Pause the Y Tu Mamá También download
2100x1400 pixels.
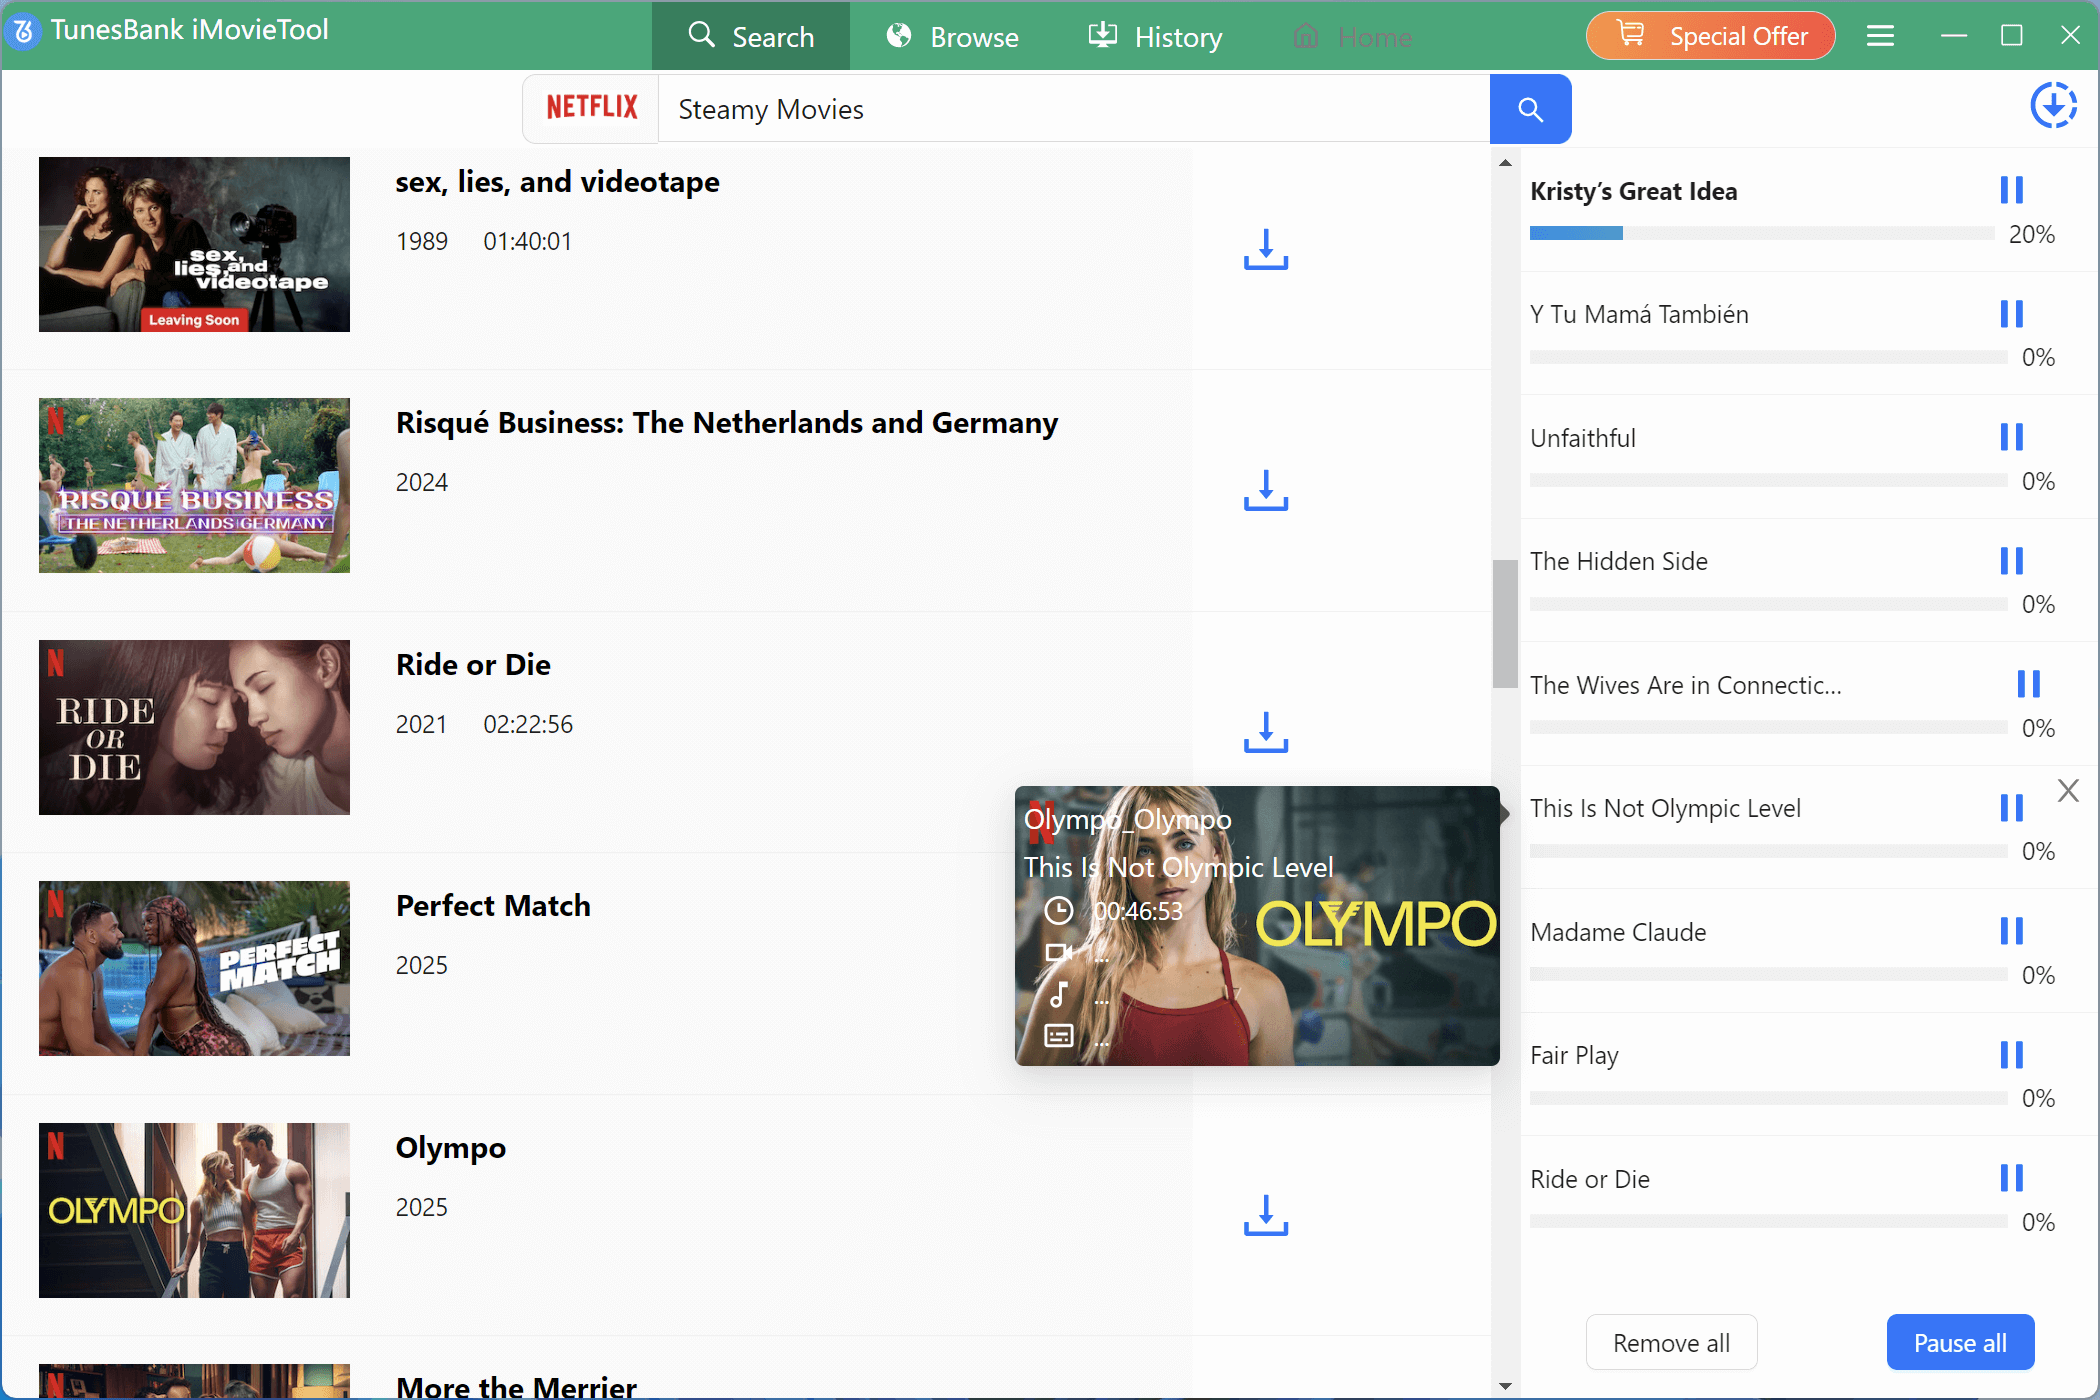tap(2011, 313)
